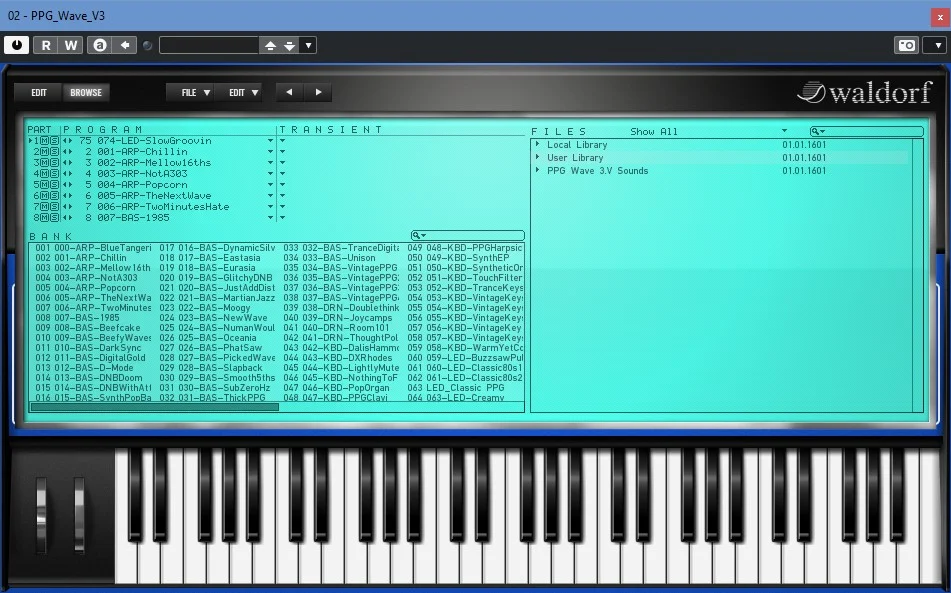Switch to the EDIT page tab
This screenshot has height=593, width=951.
pos(39,93)
